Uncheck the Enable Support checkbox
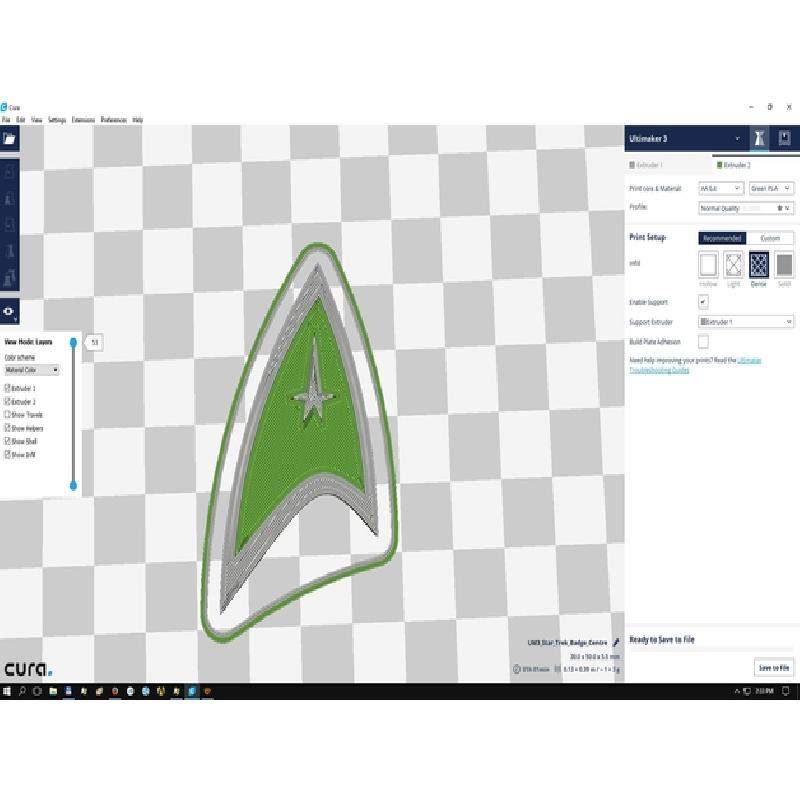 click(703, 302)
